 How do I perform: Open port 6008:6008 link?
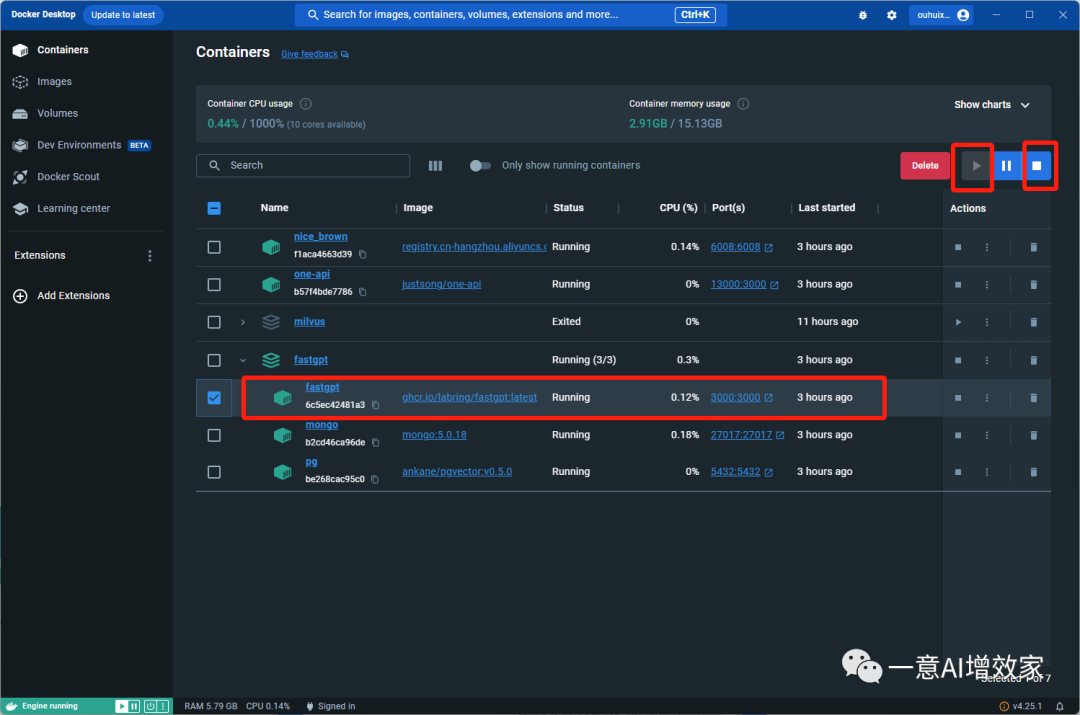tap(735, 247)
